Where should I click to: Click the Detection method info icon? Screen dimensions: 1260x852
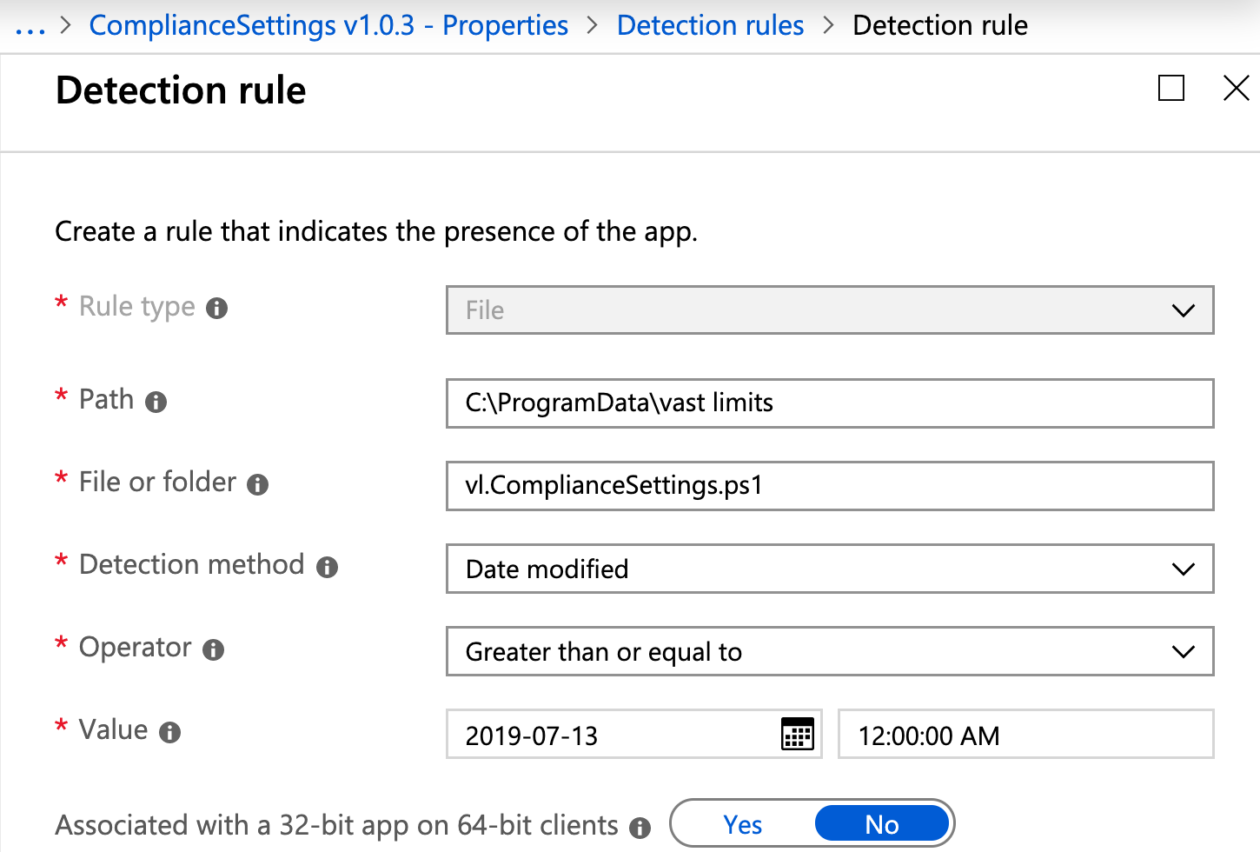(325, 566)
